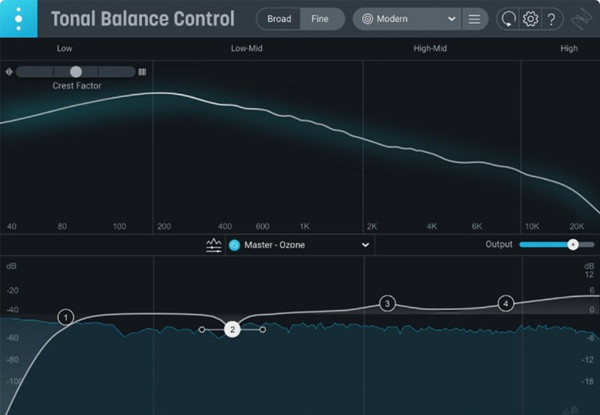The width and height of the screenshot is (600, 415).
Task: Toggle the Master - Ozone power button
Action: coord(234,245)
